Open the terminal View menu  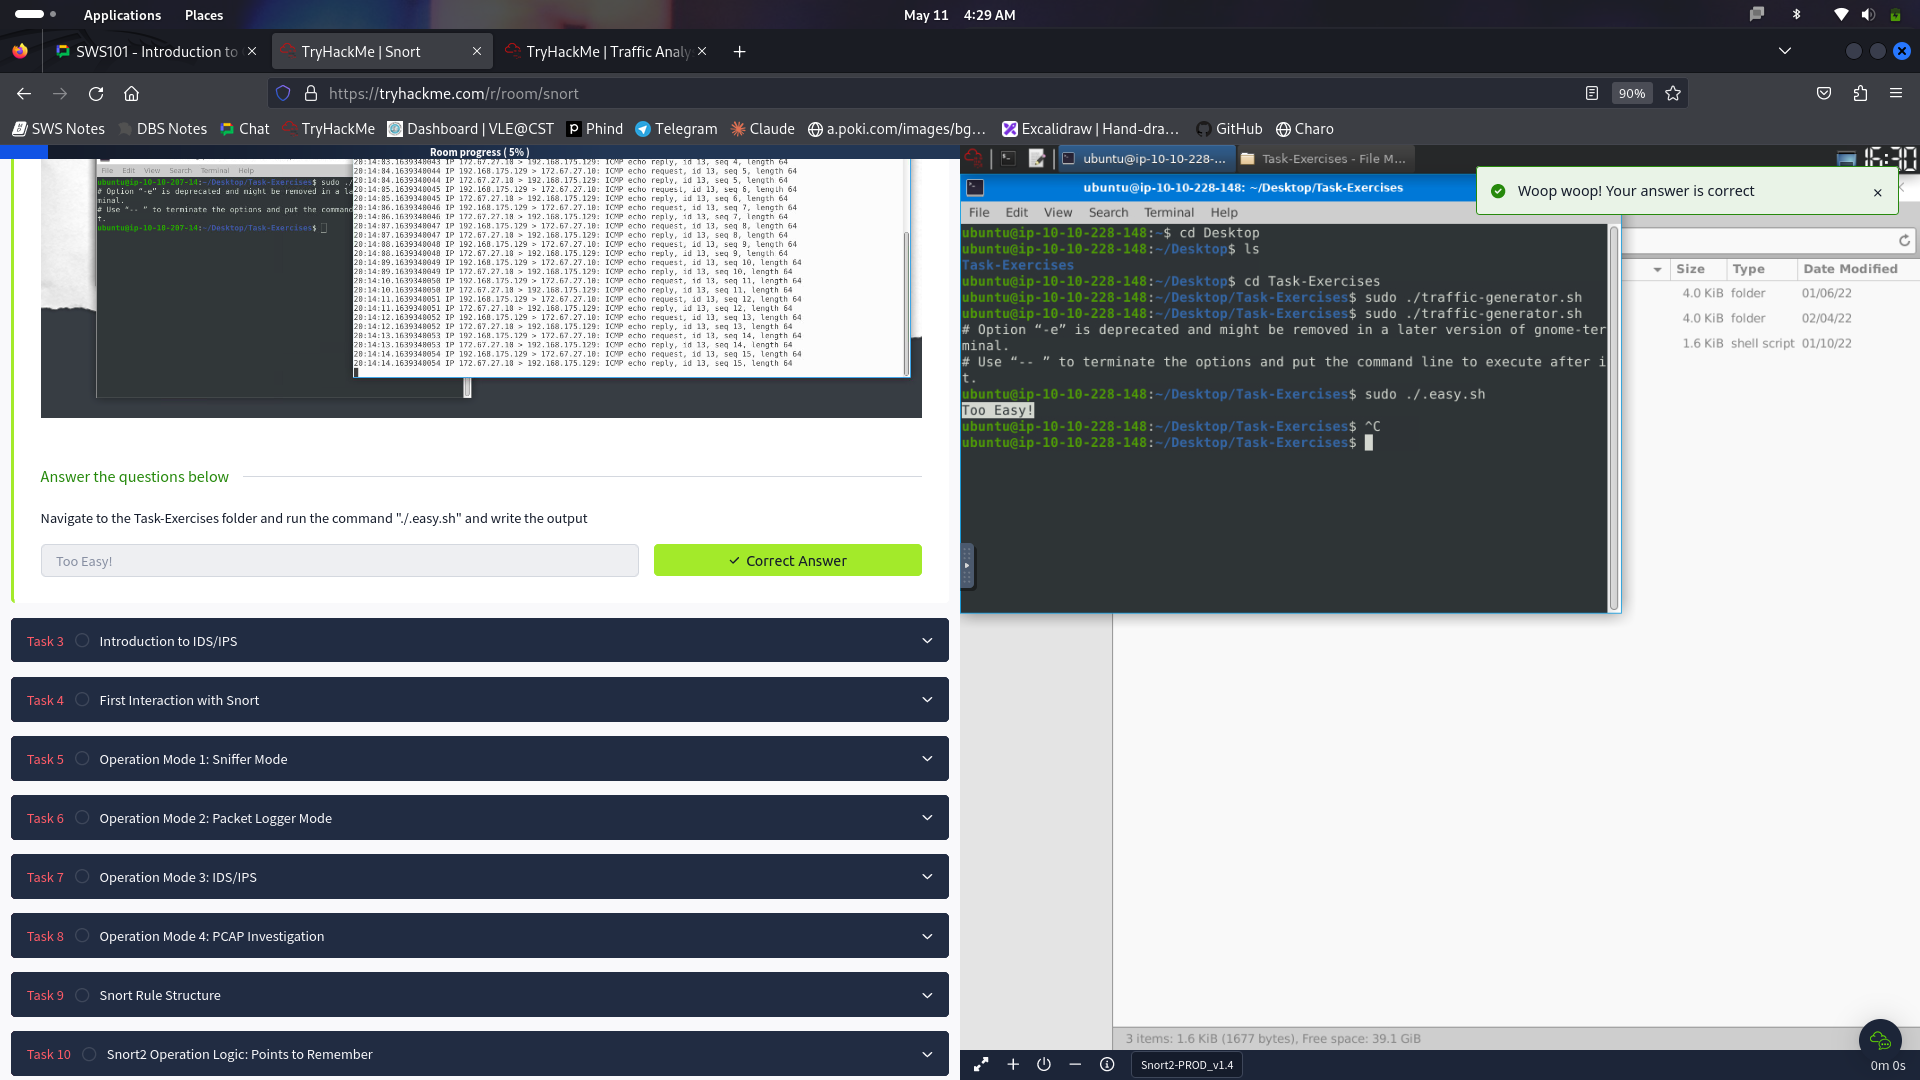[x=1057, y=212]
